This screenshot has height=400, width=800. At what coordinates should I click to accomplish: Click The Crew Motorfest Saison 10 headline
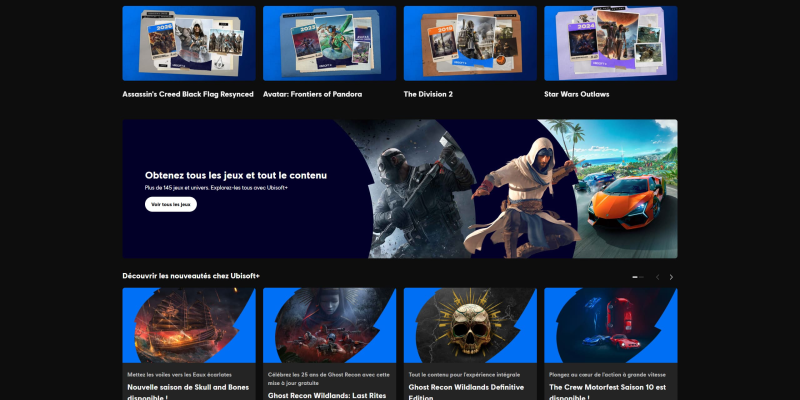[608, 392]
